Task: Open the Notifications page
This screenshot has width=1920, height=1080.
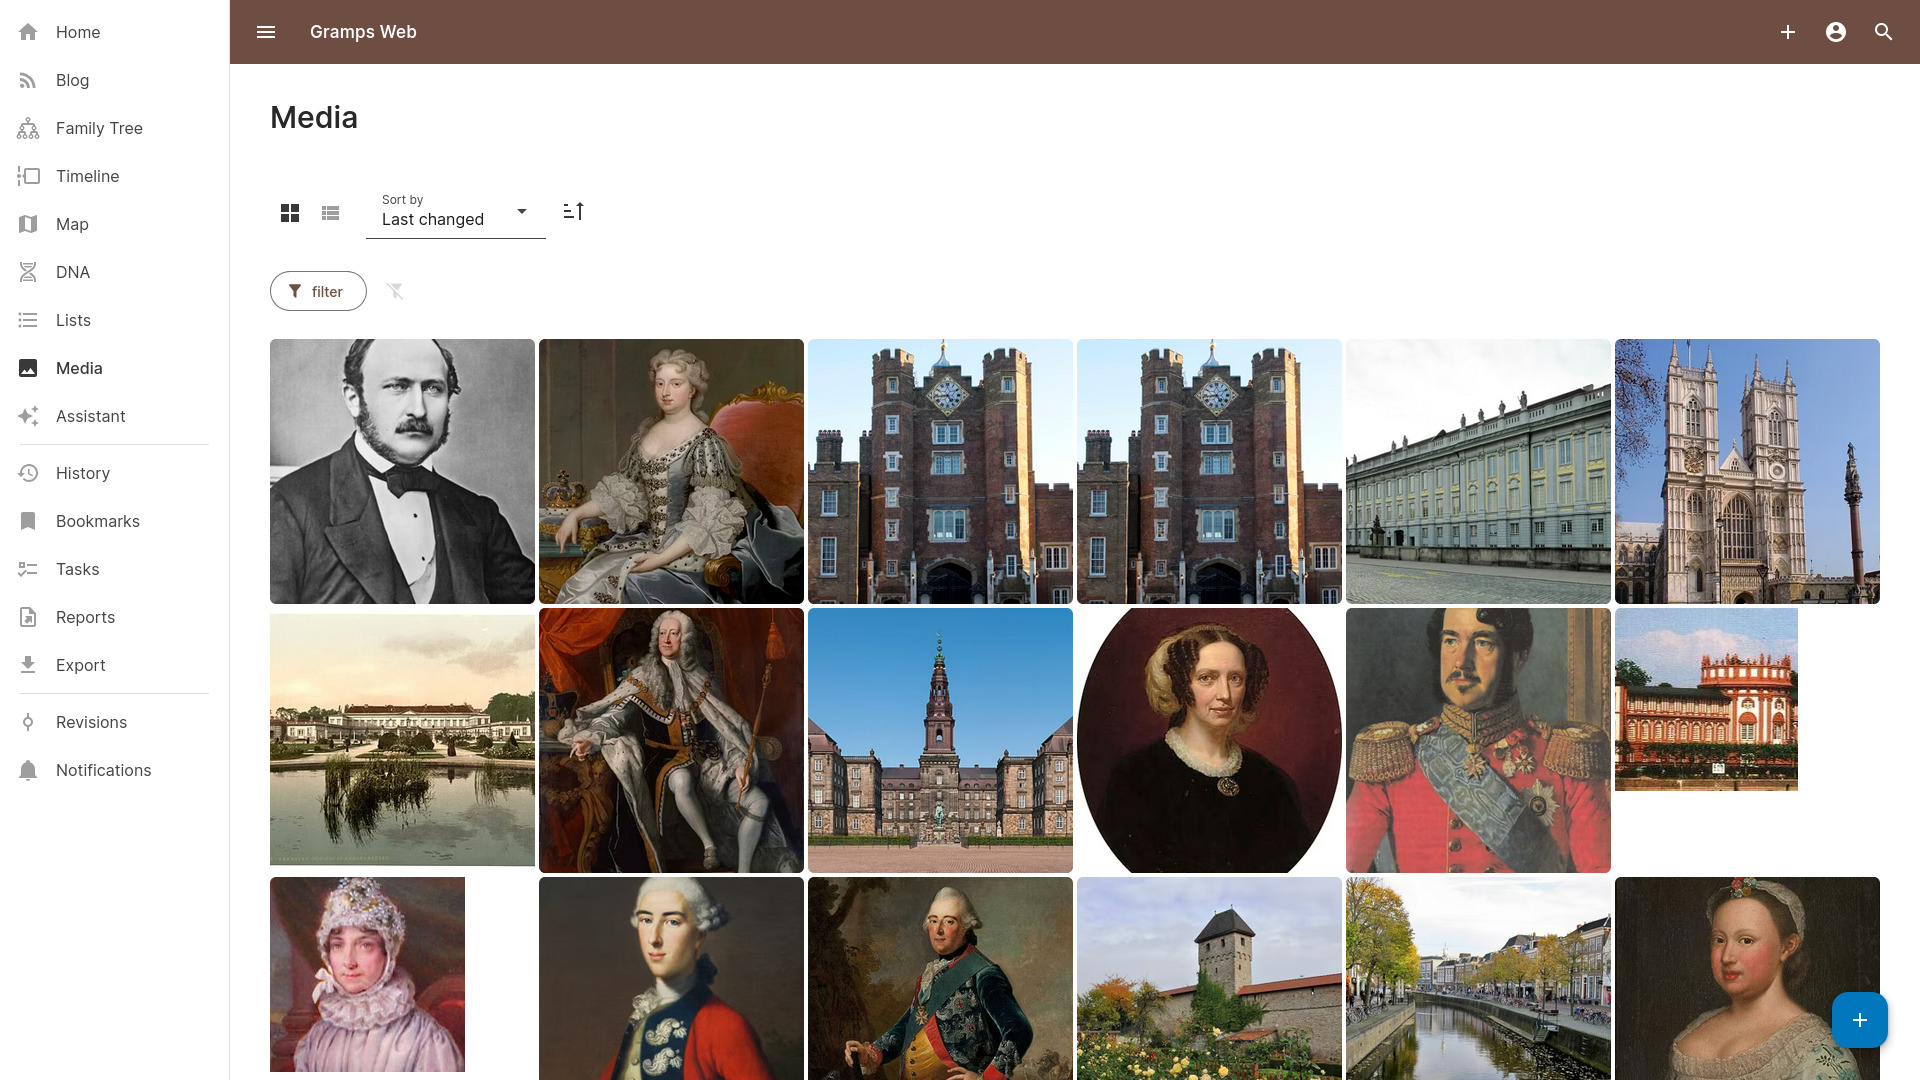Action: pyautogui.click(x=103, y=770)
